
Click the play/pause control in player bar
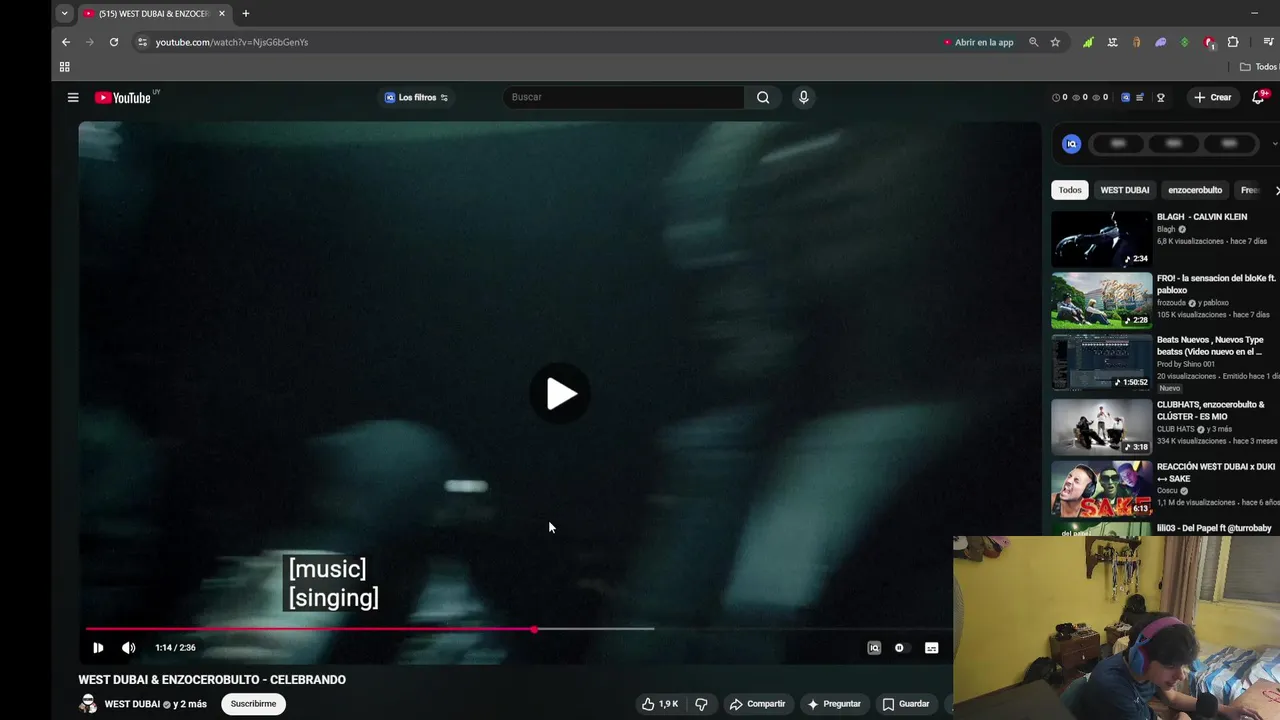98,648
